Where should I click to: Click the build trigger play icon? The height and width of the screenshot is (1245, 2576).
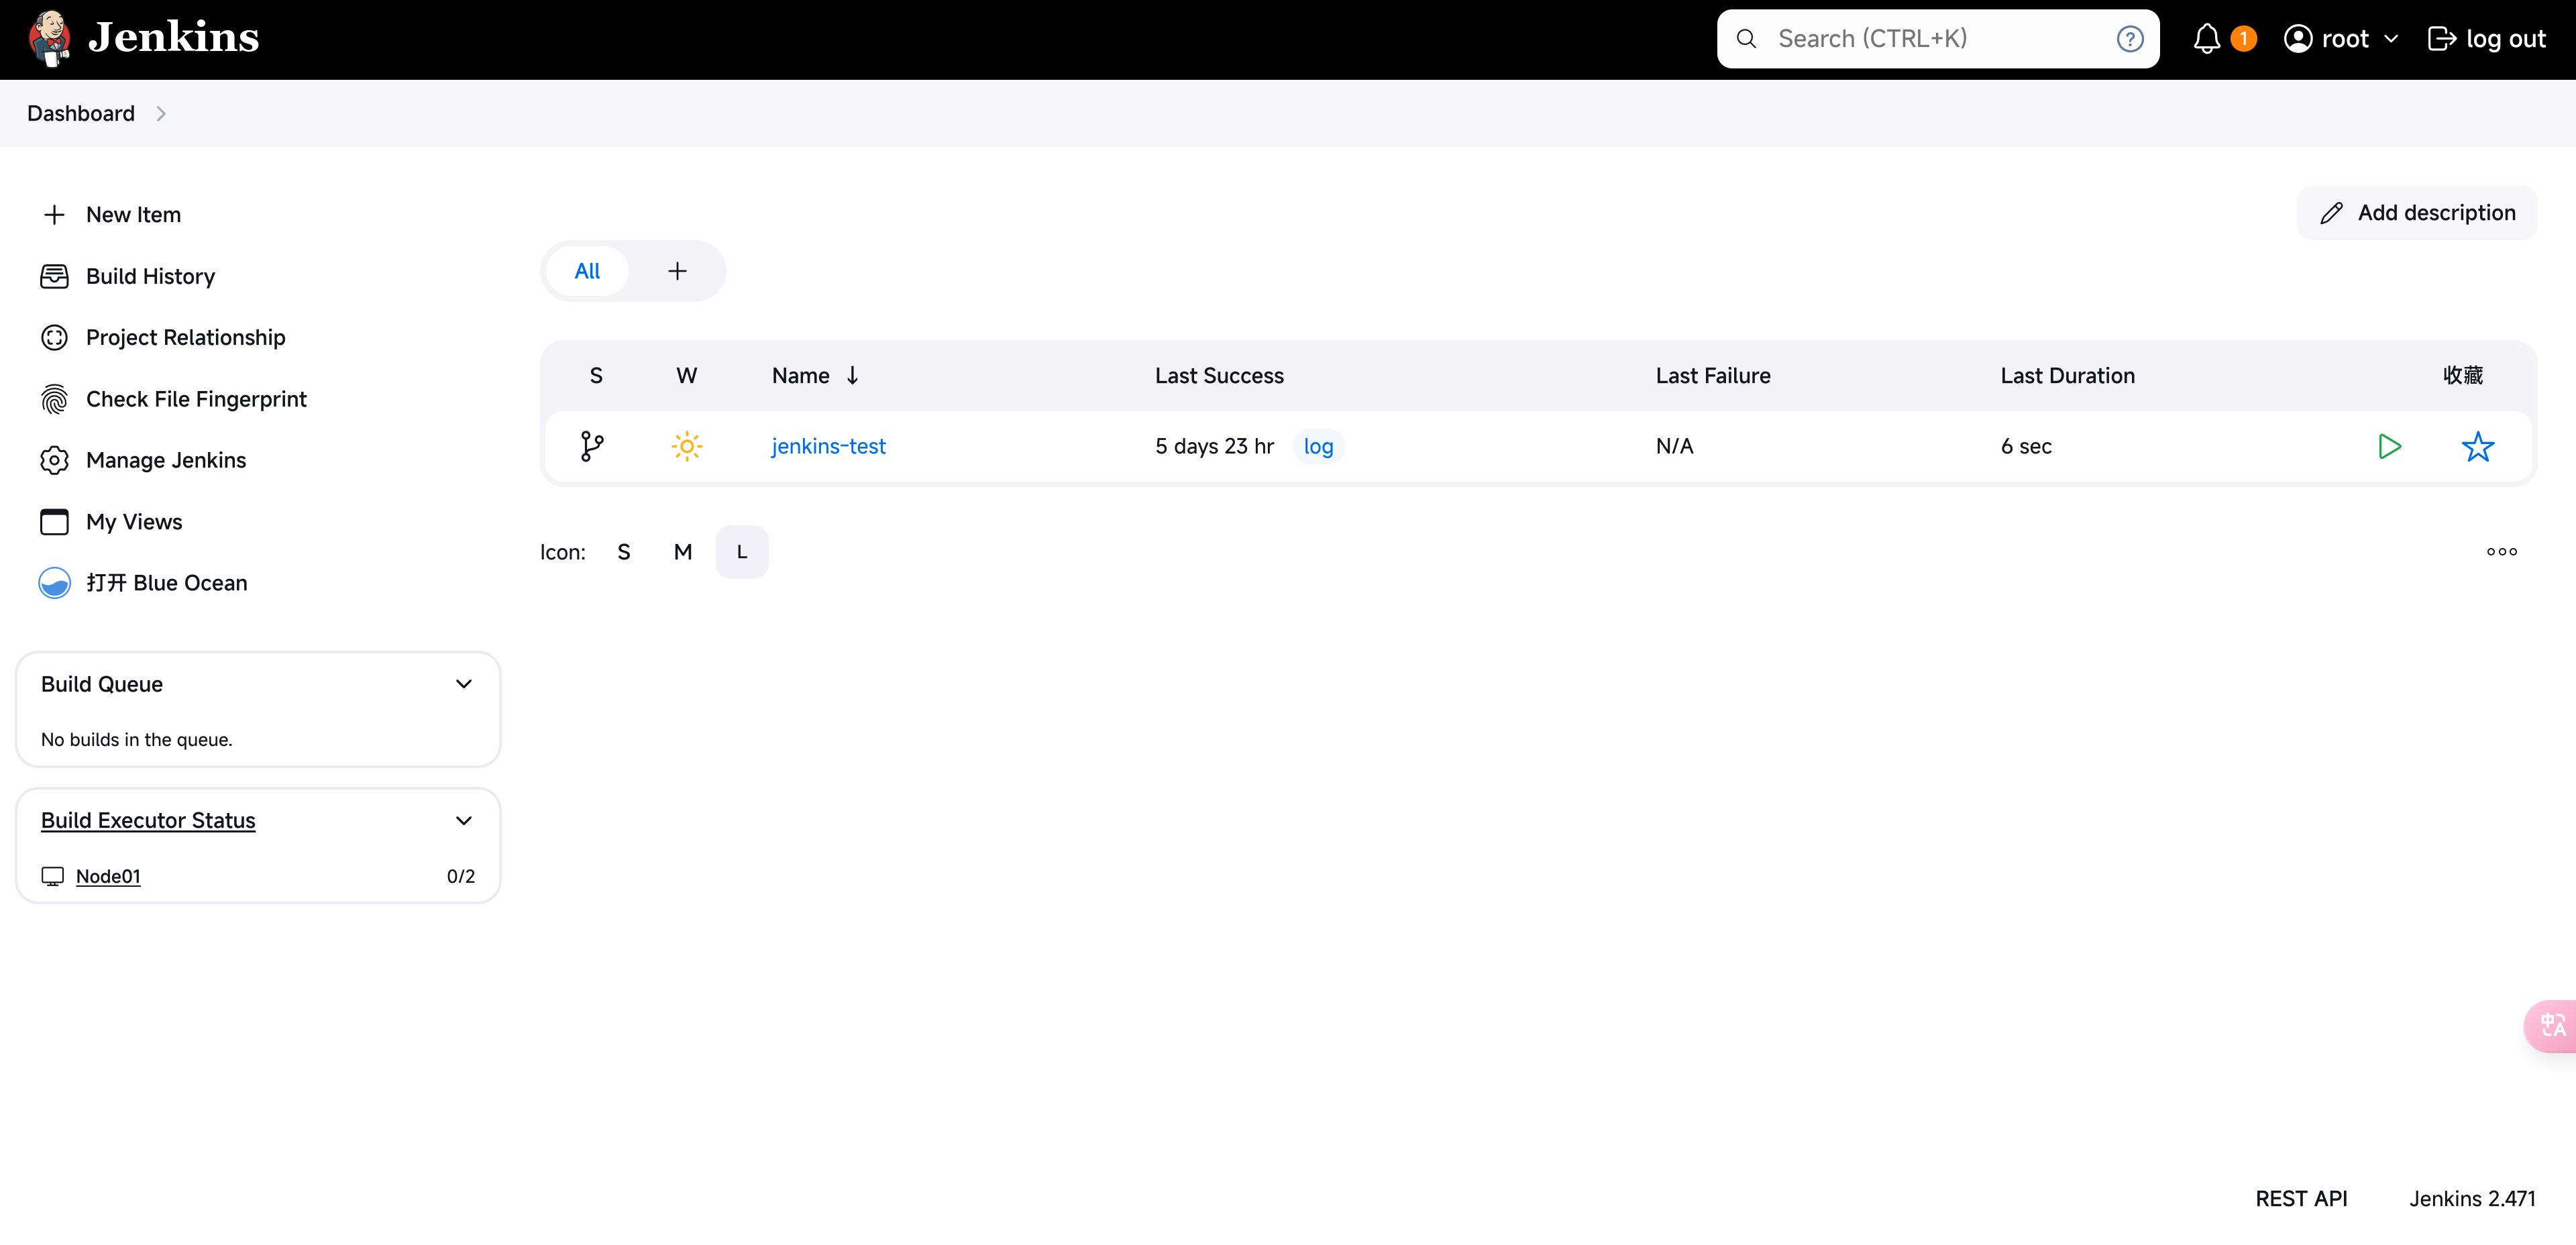pyautogui.click(x=2389, y=445)
